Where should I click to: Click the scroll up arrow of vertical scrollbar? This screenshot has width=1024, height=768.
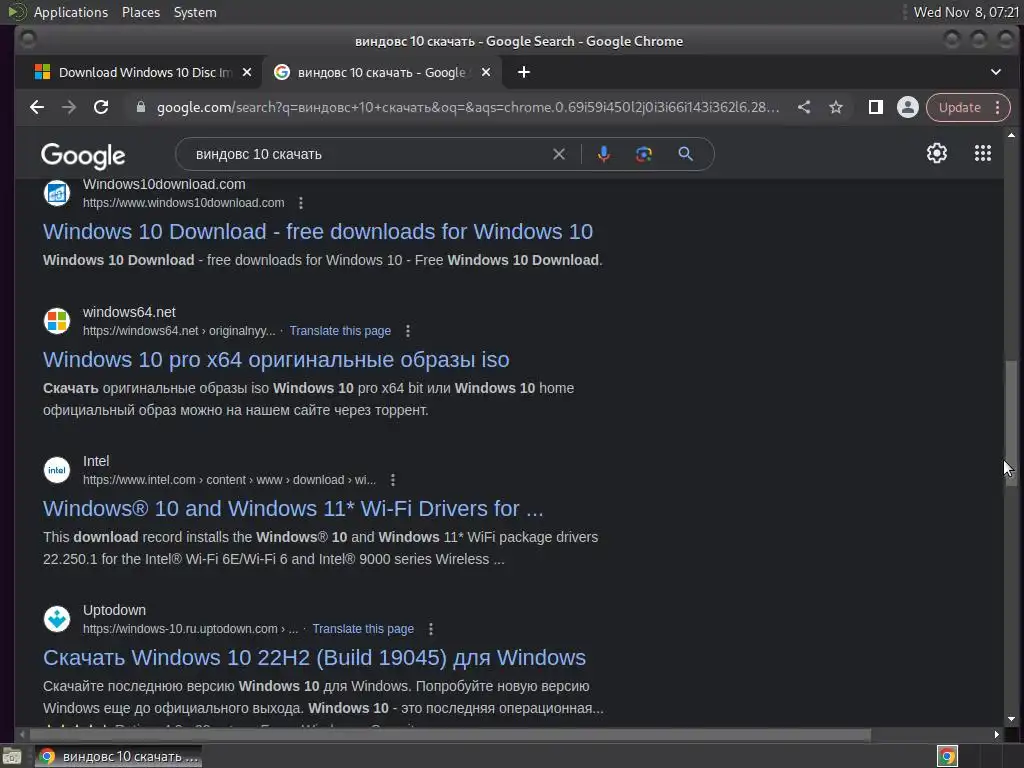[1011, 135]
